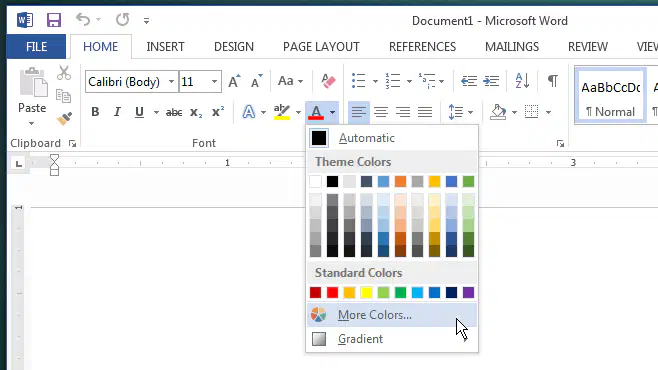Click the Numbering list icon
This screenshot has width=658, height=370.
click(x=393, y=81)
